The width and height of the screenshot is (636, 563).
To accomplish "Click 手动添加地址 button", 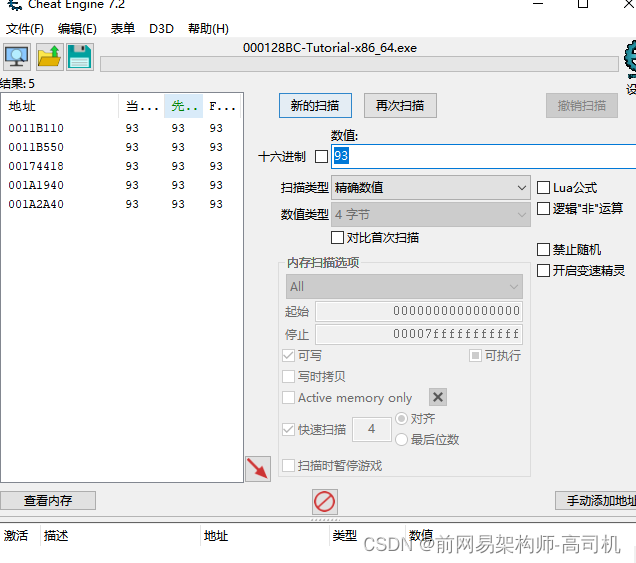I will [595, 501].
